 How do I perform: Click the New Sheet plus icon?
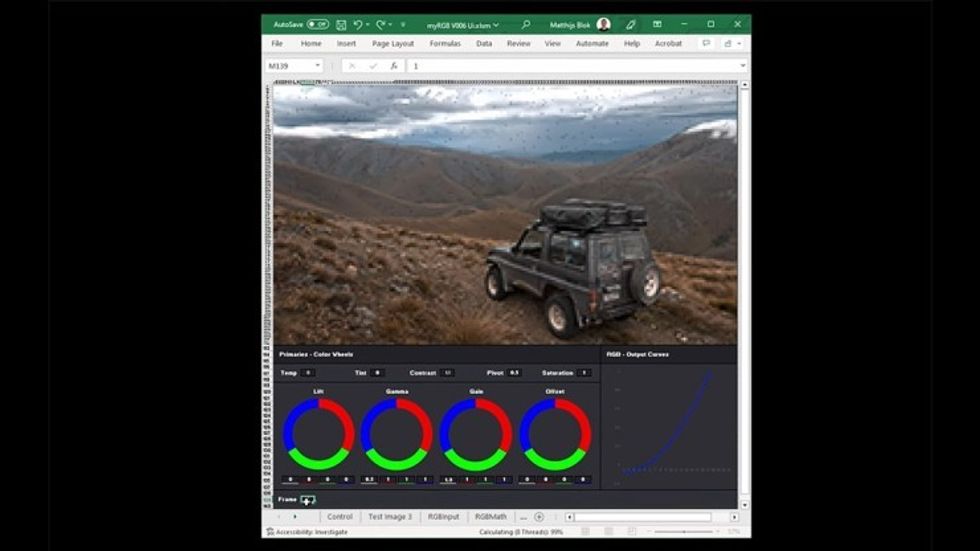pos(539,517)
